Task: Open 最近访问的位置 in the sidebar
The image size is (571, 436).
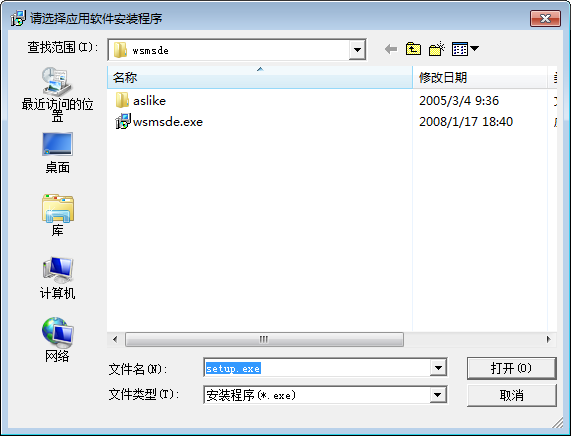Action: coord(57,94)
